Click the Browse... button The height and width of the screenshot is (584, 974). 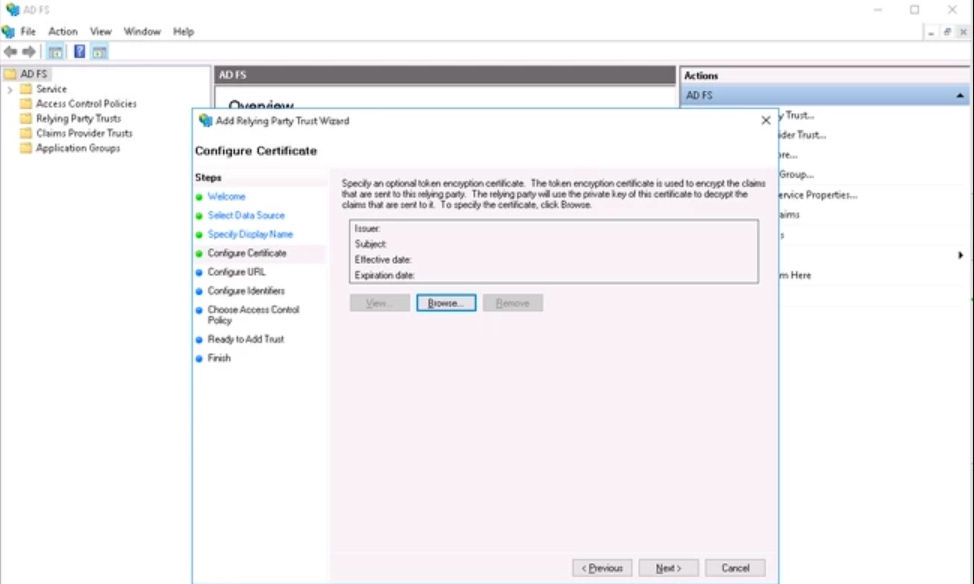[446, 303]
